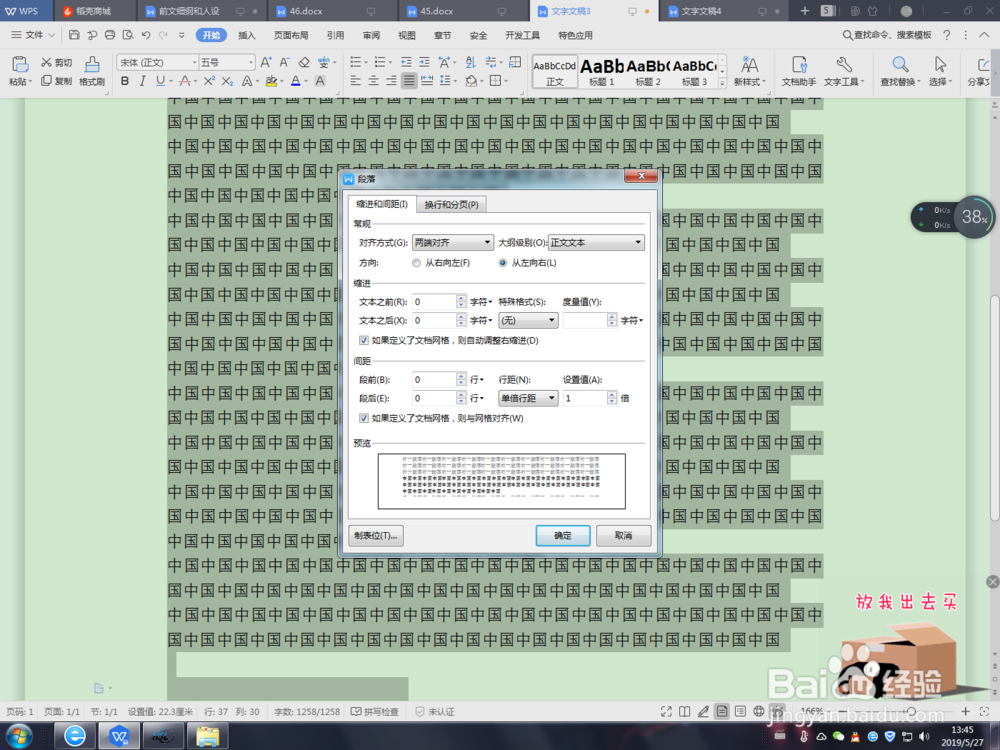This screenshot has height=750, width=1000.
Task: Click the justify alignment icon
Action: 409,81
